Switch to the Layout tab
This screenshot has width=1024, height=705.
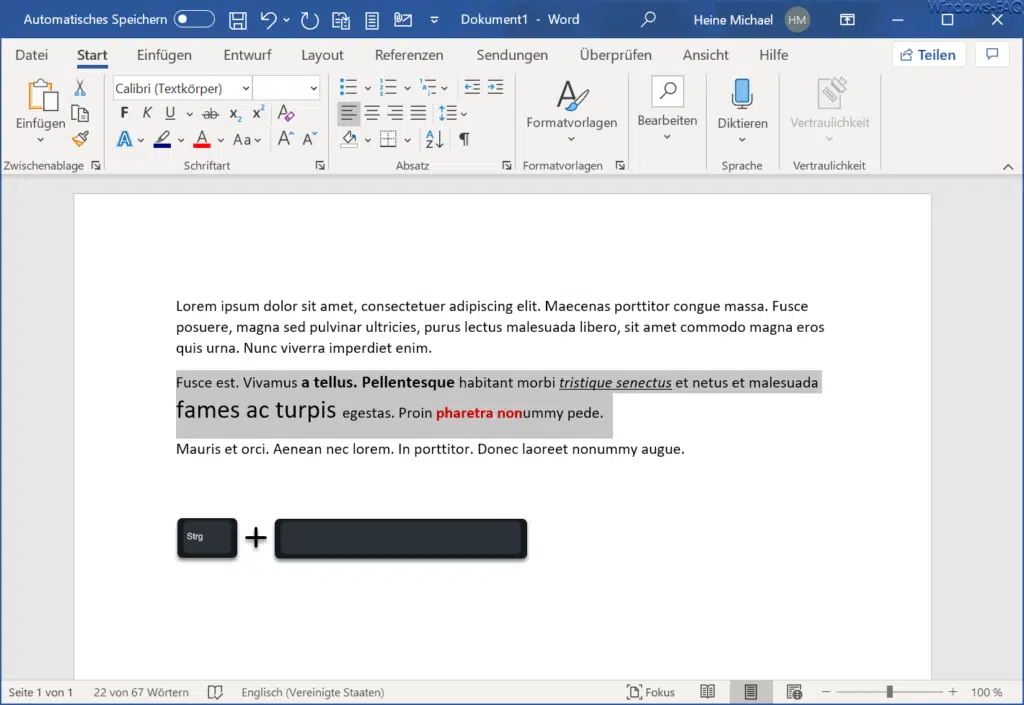click(322, 55)
